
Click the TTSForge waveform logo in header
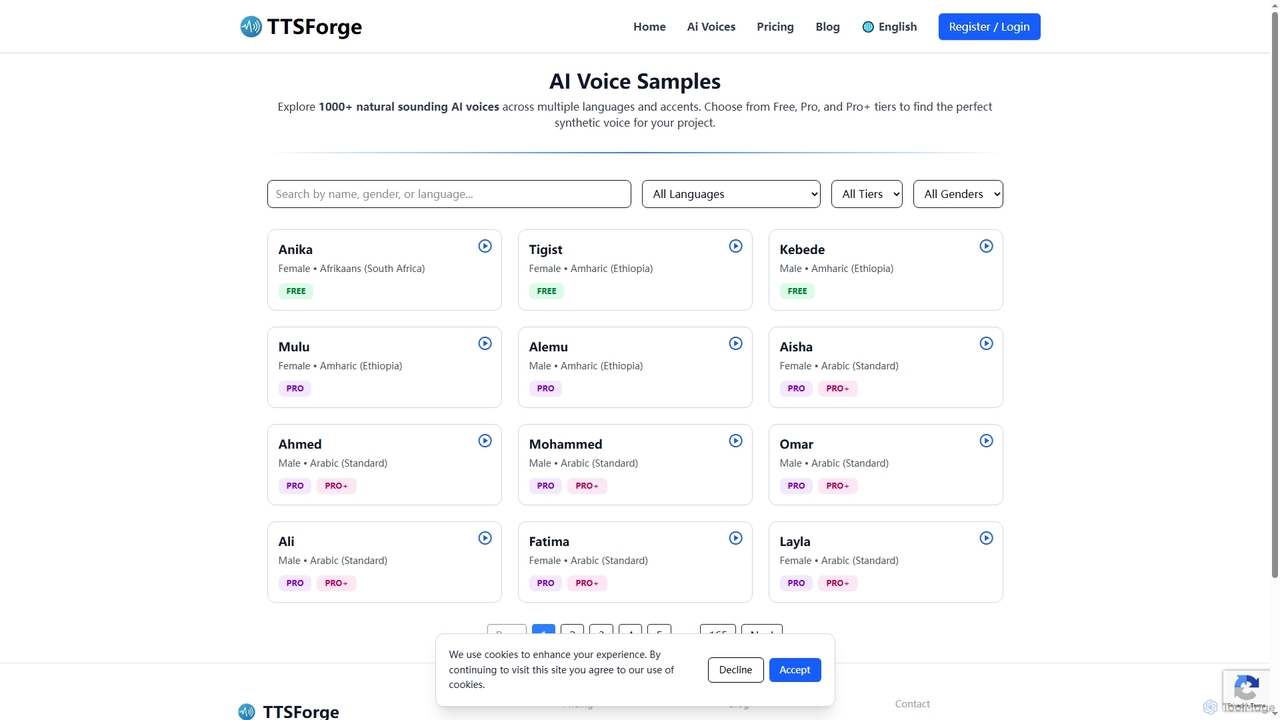251,27
